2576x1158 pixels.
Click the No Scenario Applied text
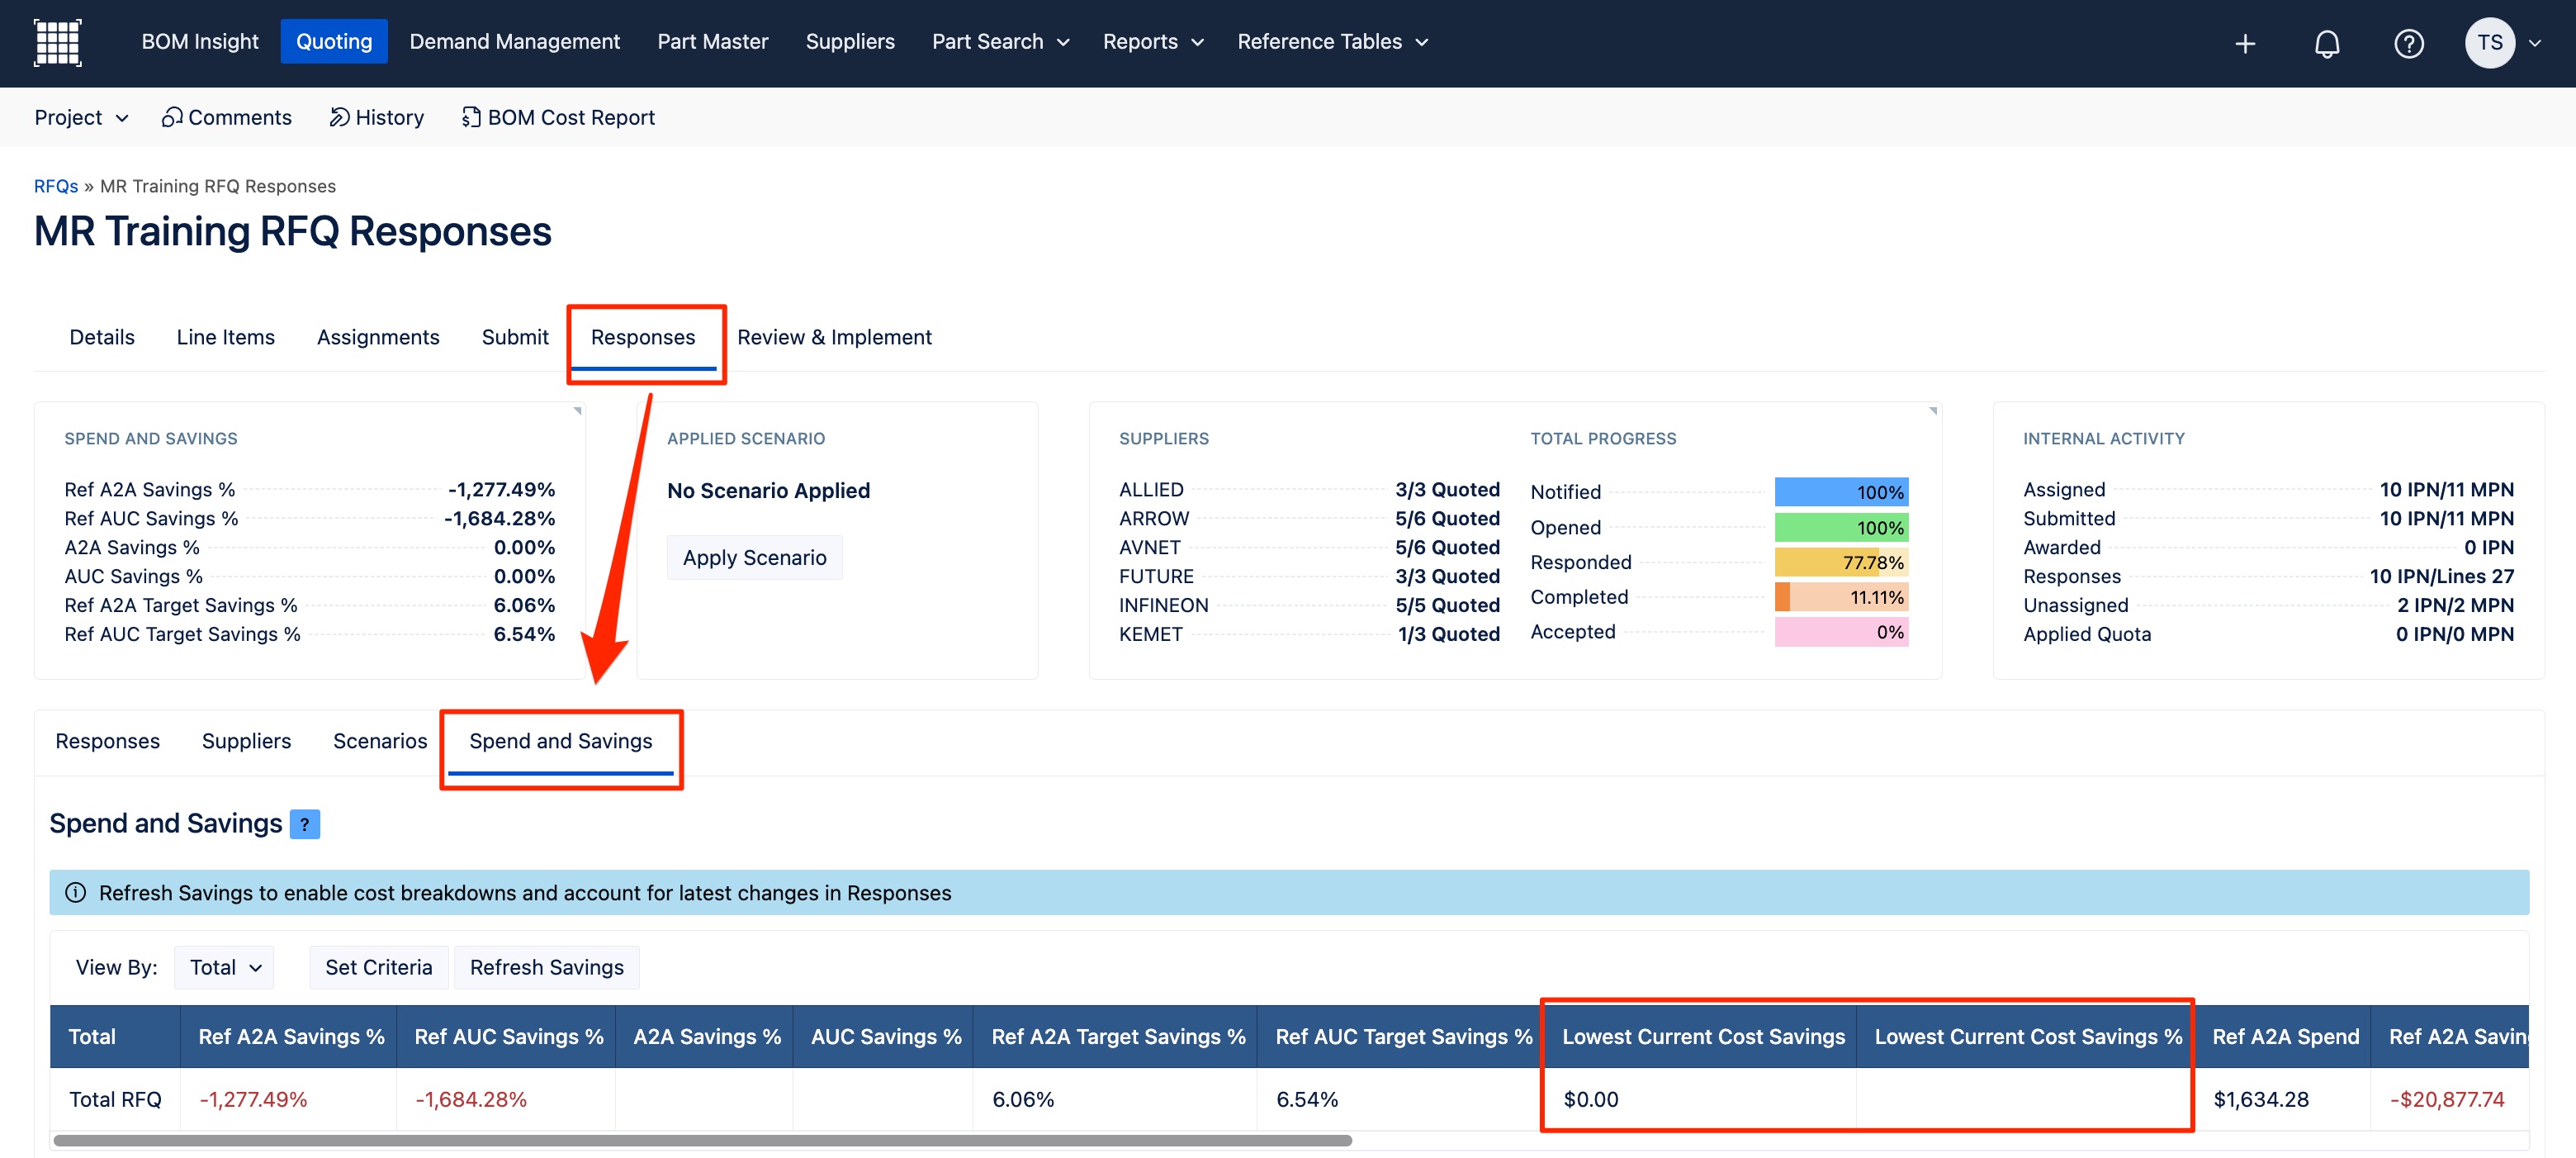[768, 490]
